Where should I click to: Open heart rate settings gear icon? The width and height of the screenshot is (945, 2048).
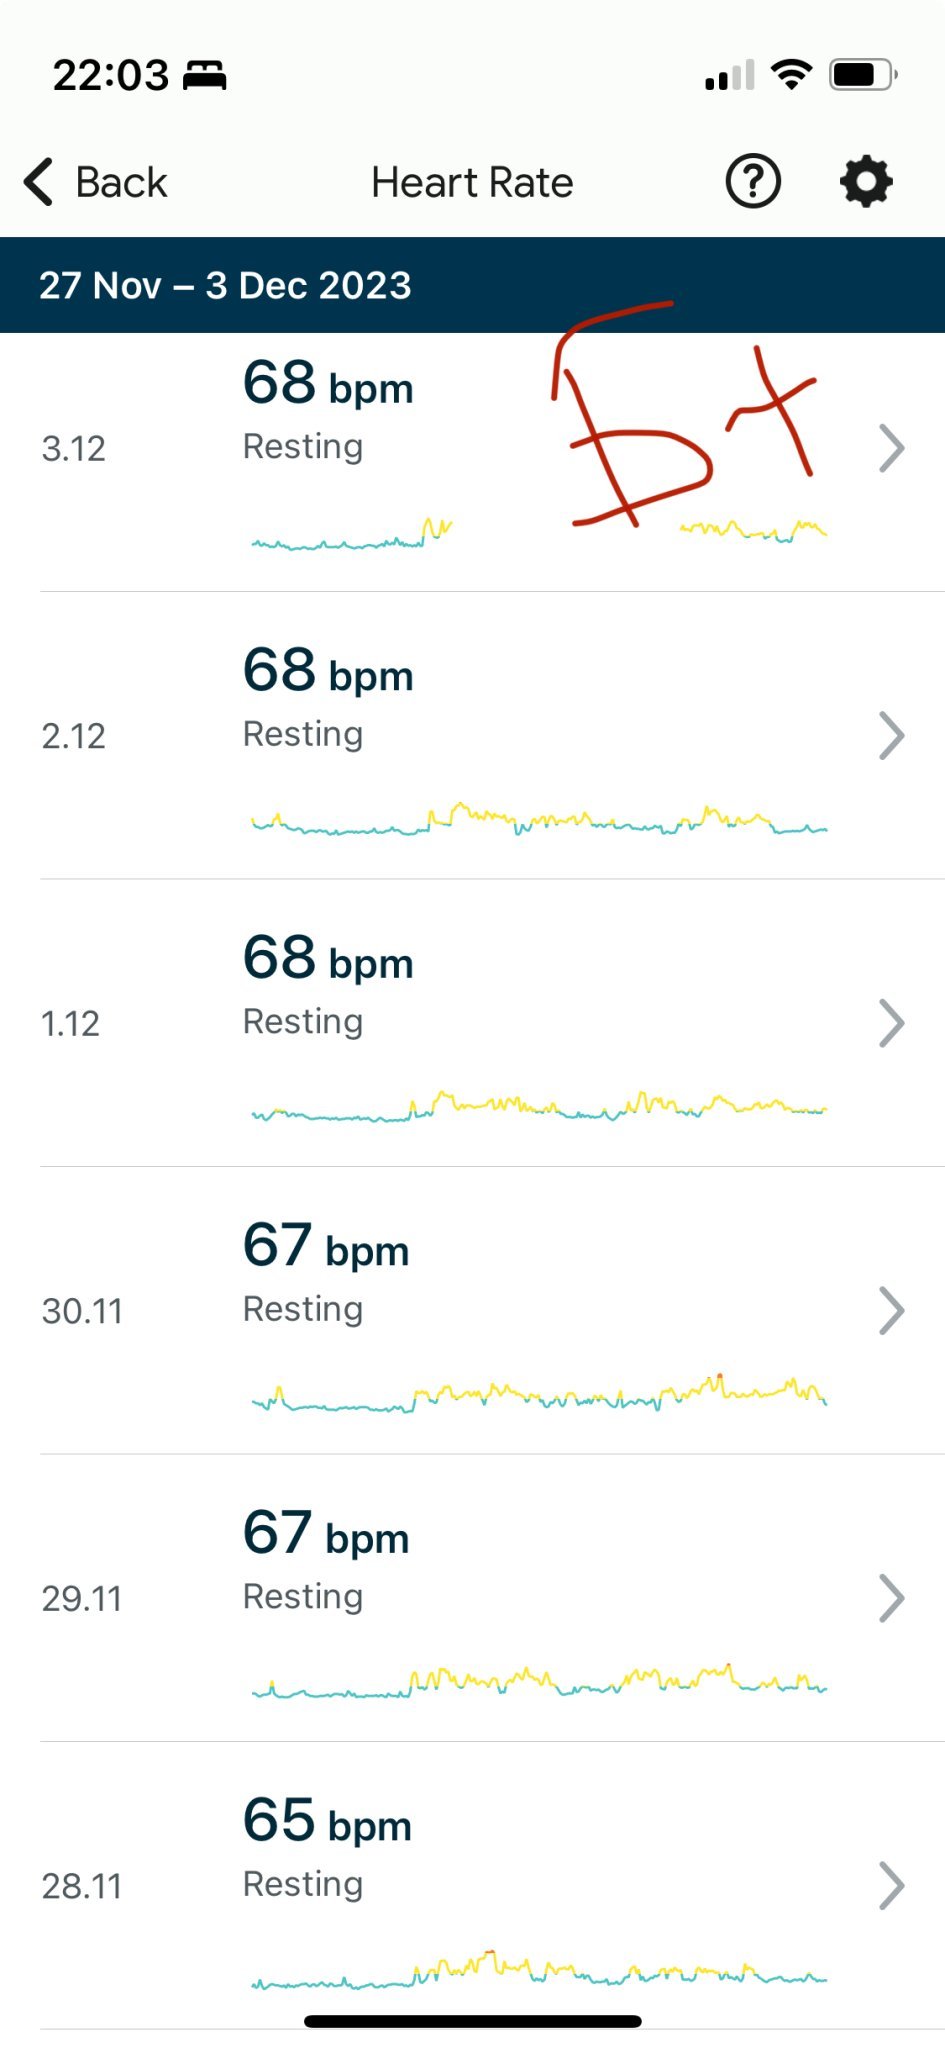[x=865, y=182]
